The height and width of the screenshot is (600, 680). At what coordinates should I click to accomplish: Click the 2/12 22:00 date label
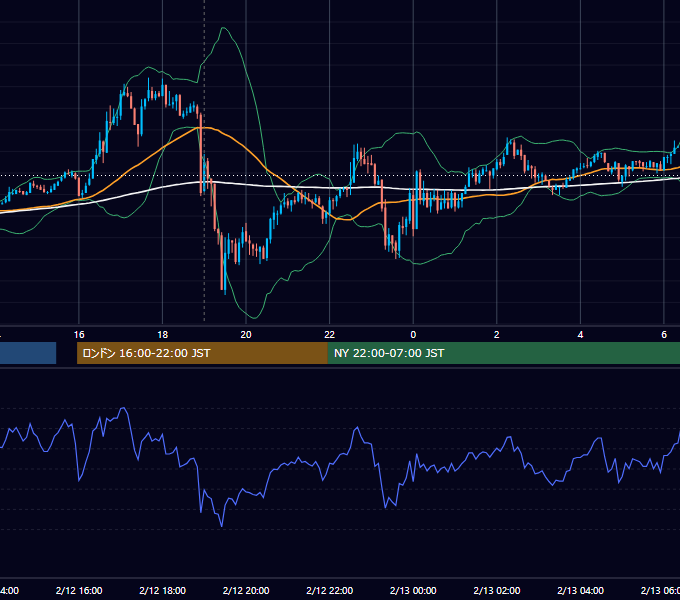pos(330,590)
